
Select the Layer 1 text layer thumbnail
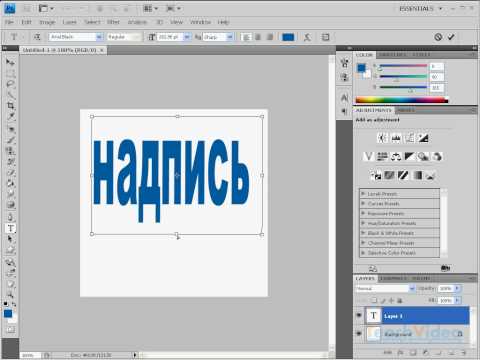coord(373,315)
